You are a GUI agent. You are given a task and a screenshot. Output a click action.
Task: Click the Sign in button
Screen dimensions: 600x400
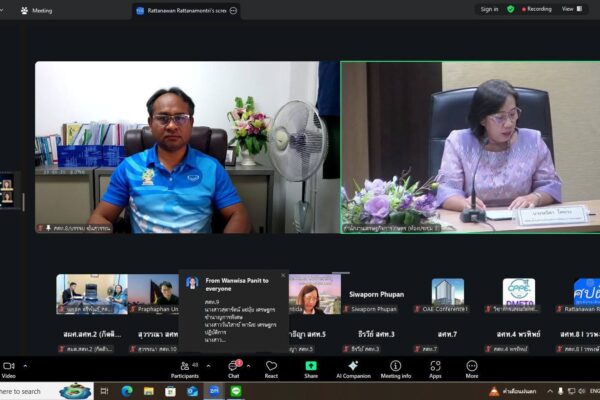tap(489, 9)
